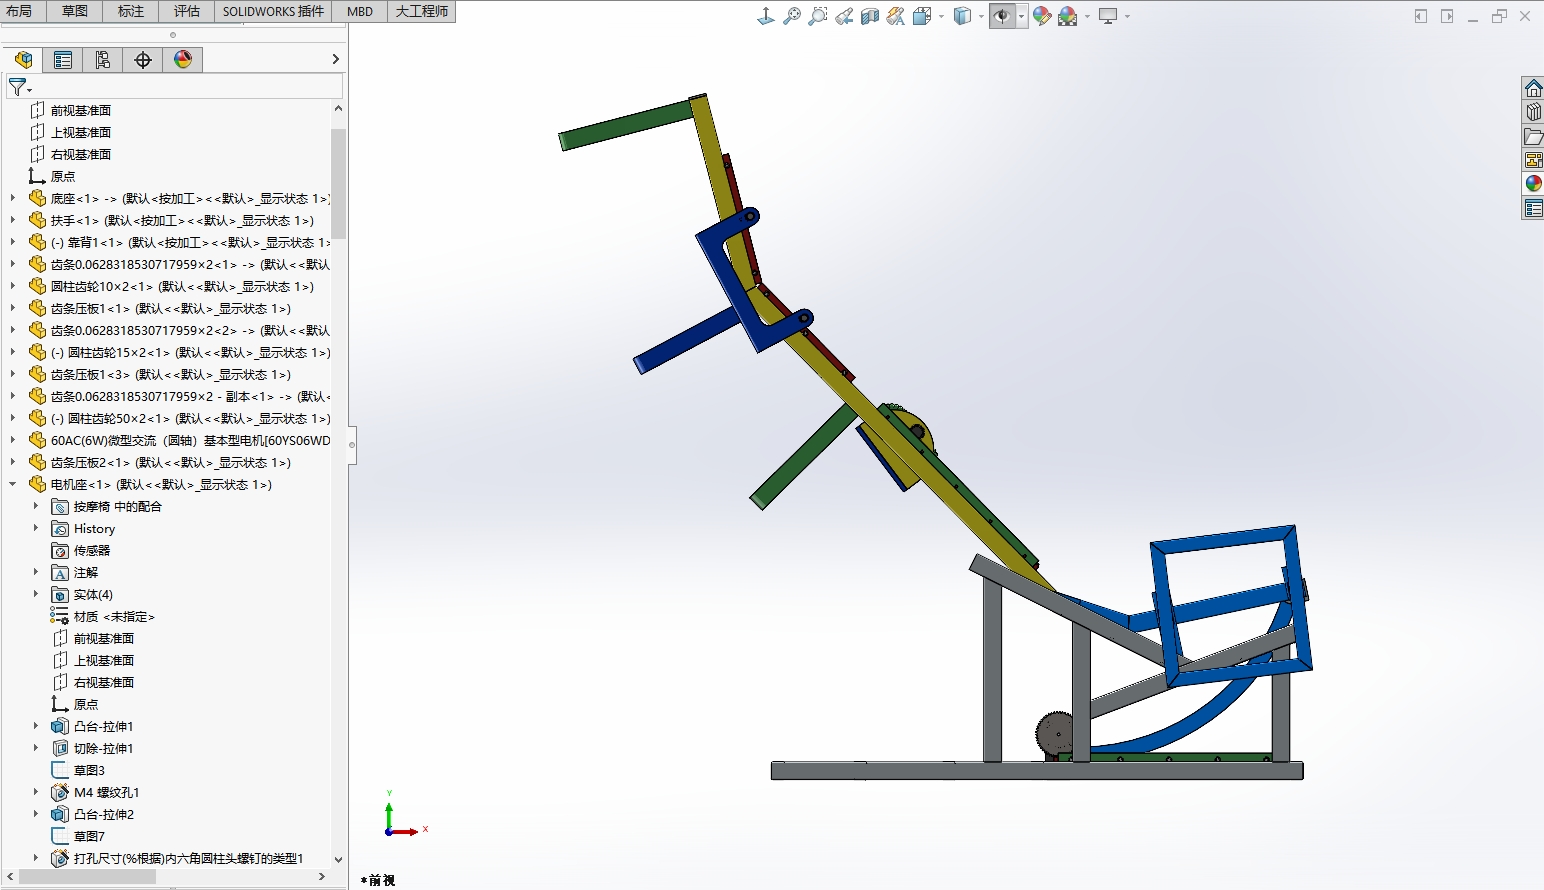The width and height of the screenshot is (1544, 890).
Task: Click the tree horizontal scrollbar right arrow
Action: coord(322,876)
